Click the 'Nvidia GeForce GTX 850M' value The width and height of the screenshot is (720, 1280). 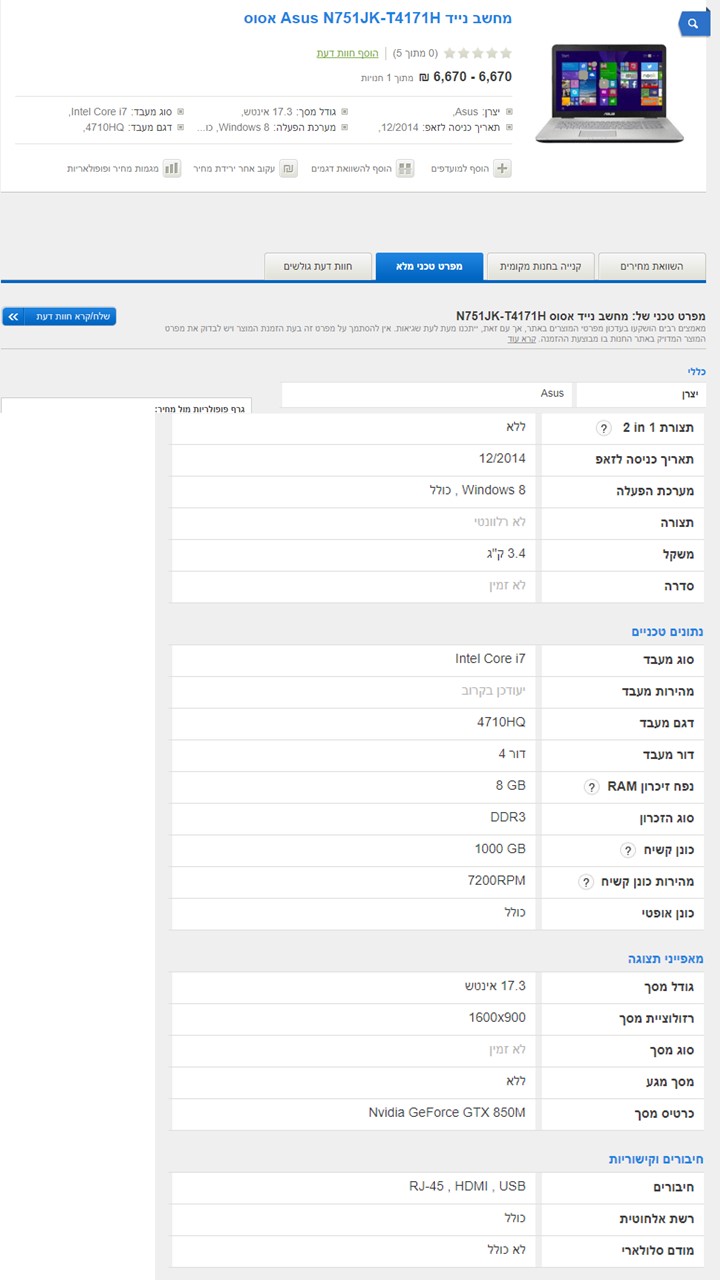(447, 1113)
